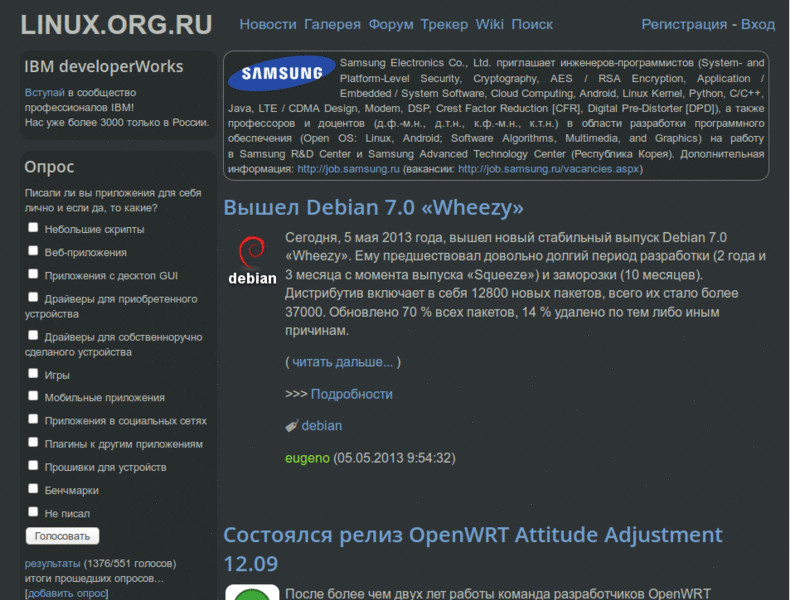
Task: Click the 'Опрос' poll heading
Action: click(x=49, y=167)
